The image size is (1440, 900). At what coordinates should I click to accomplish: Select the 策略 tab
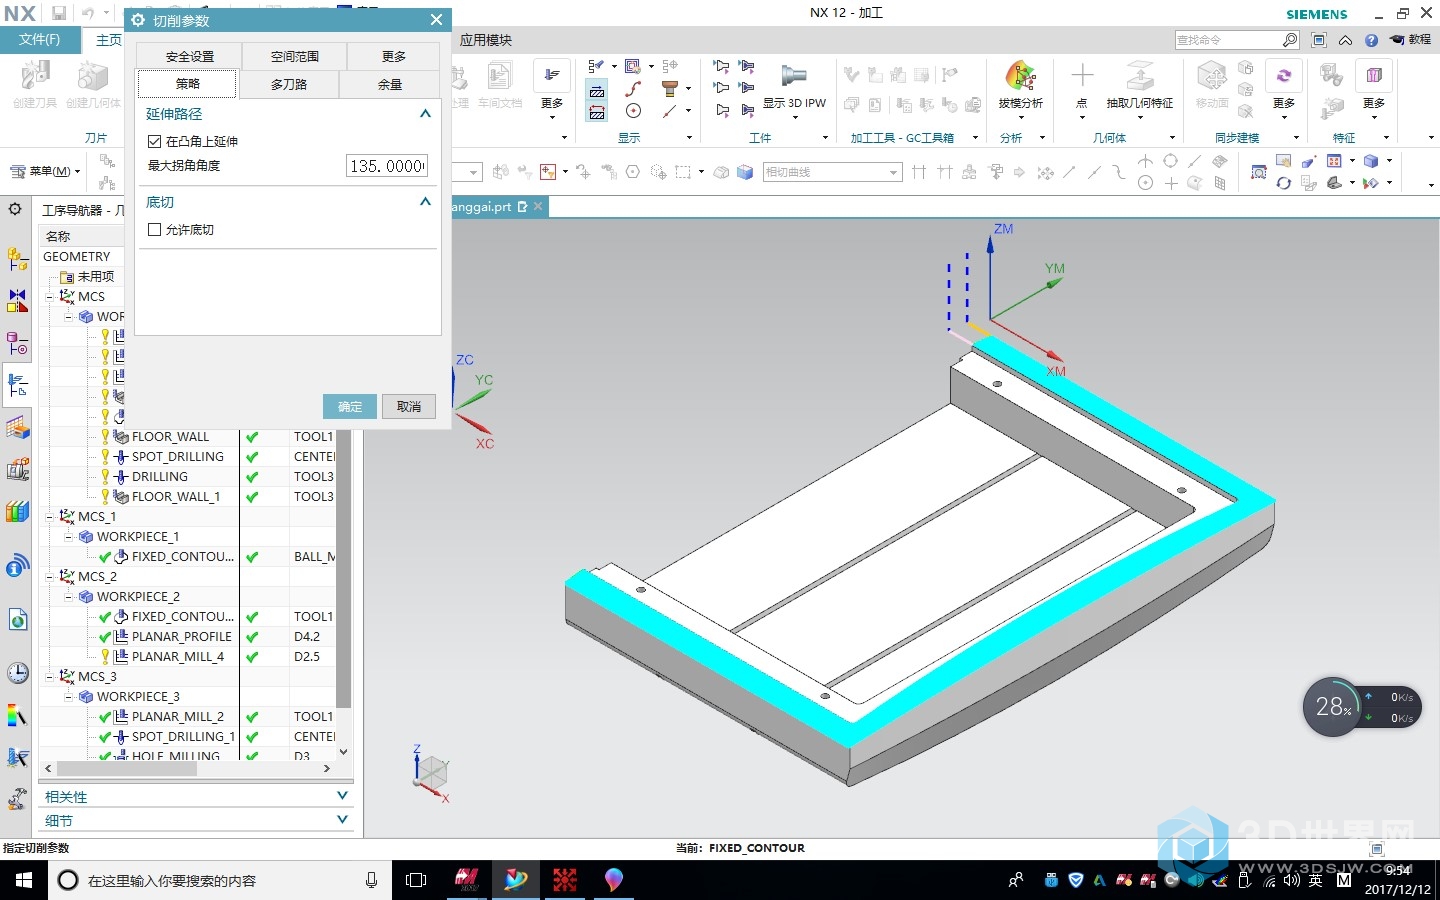tap(187, 84)
